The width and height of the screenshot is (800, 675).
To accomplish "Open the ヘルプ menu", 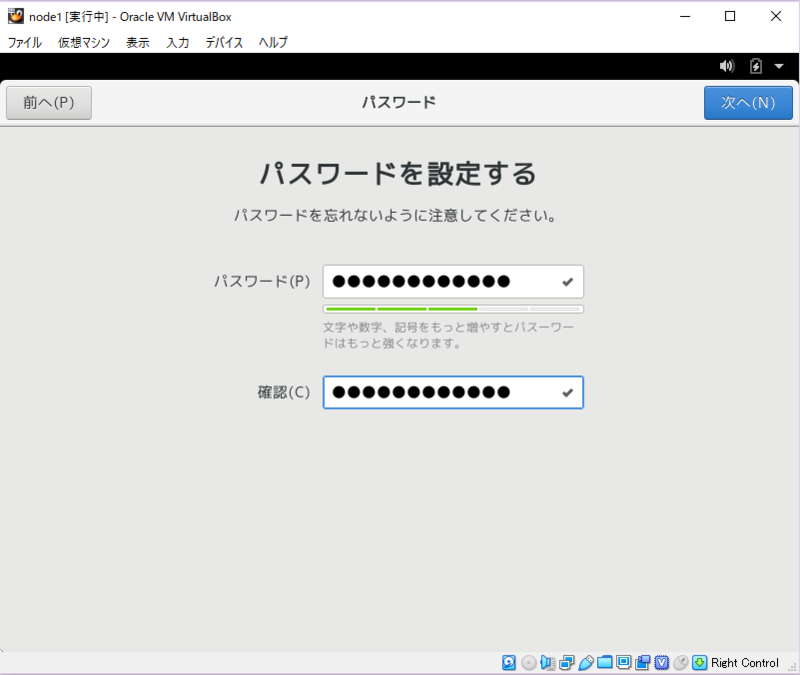I will tap(273, 42).
